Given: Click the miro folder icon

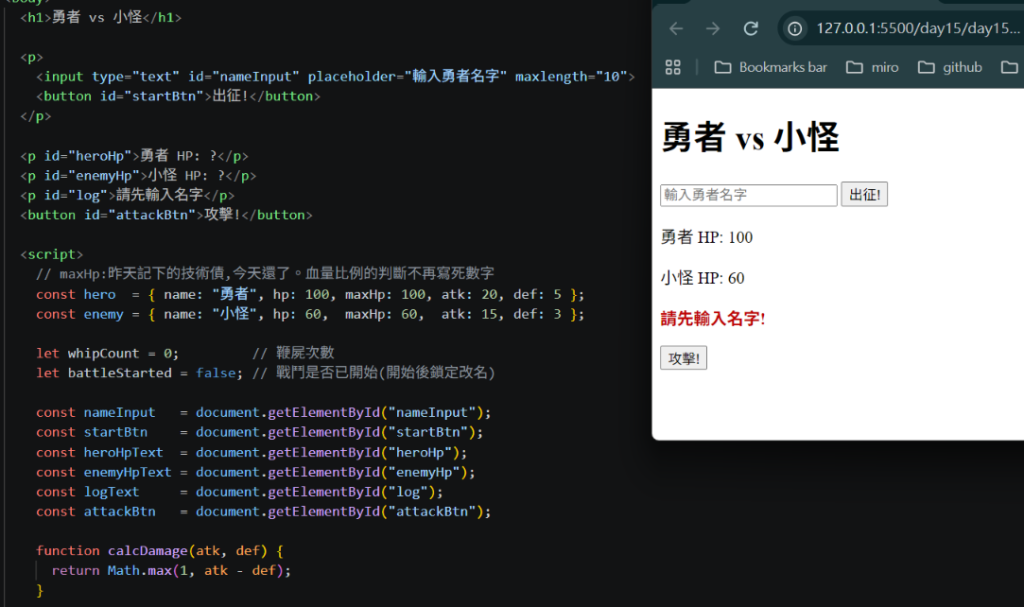Looking at the screenshot, I should 854,67.
